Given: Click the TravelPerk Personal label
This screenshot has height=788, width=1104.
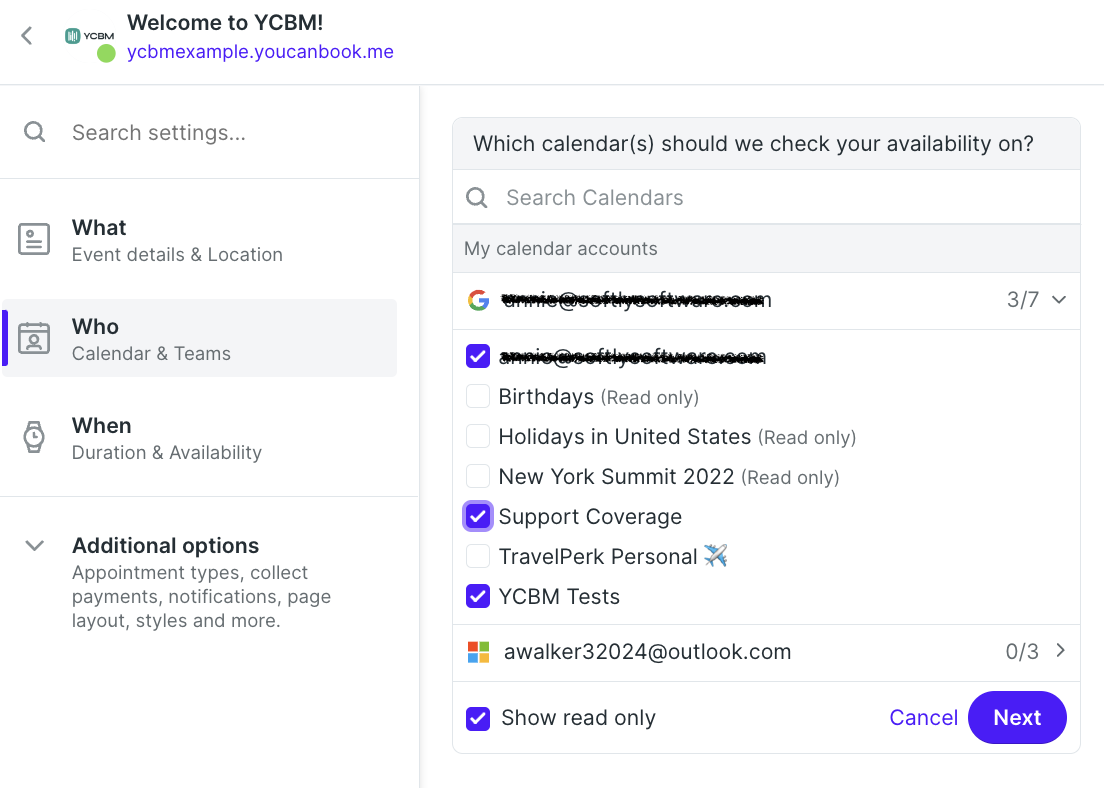Looking at the screenshot, I should click(598, 556).
